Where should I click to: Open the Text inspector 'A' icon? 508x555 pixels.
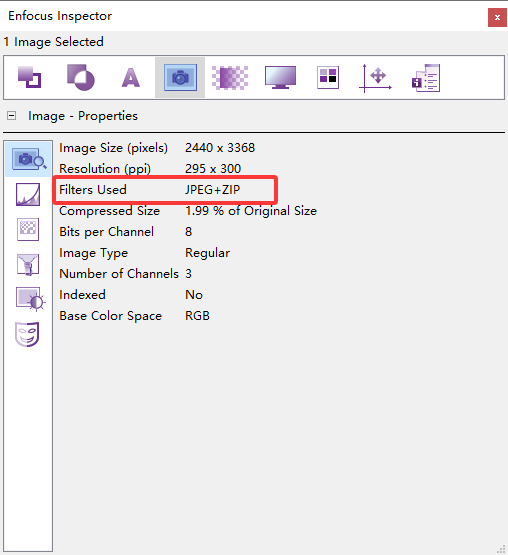[131, 78]
